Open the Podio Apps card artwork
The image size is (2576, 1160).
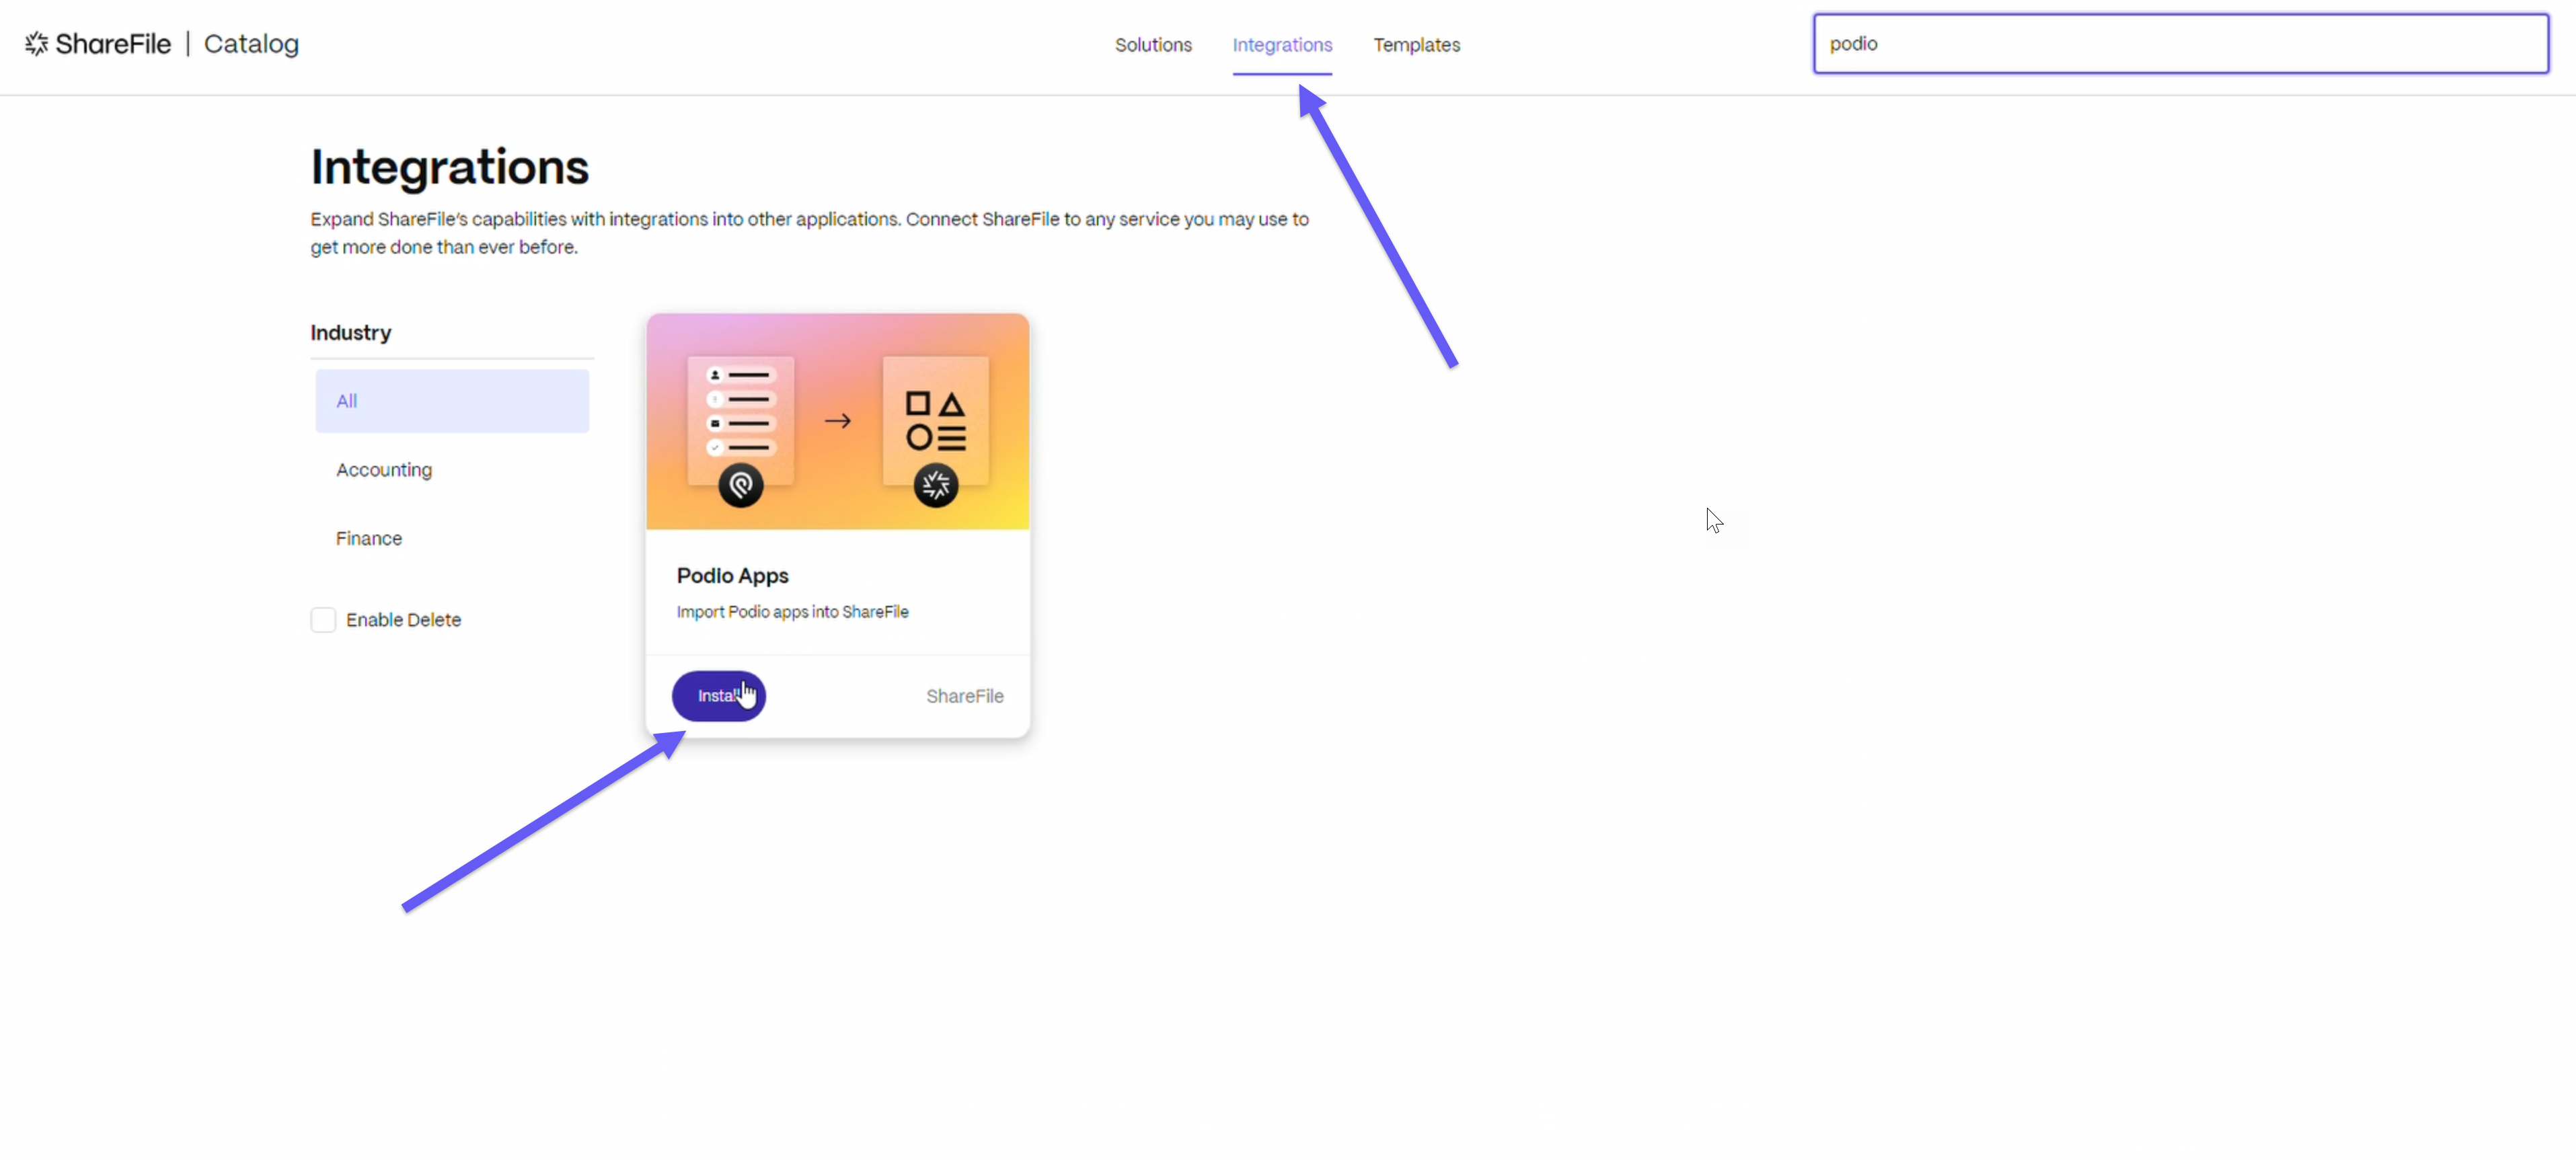click(838, 422)
